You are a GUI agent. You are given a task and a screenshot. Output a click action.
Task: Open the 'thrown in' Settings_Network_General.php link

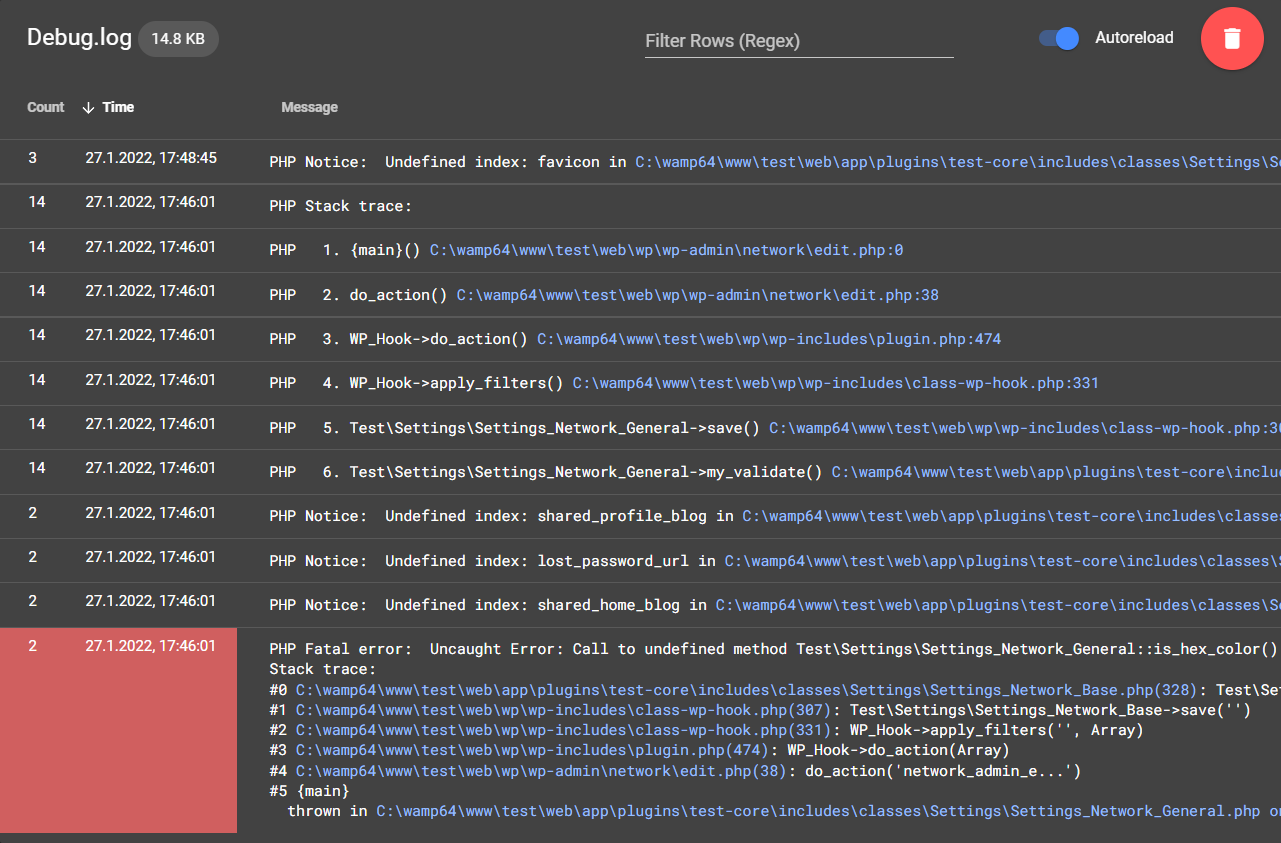coord(818,811)
